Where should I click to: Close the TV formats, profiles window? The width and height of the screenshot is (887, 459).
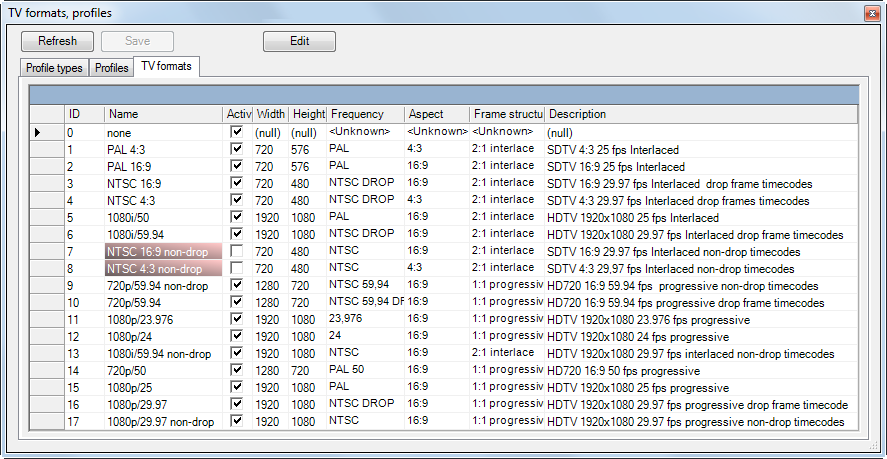pyautogui.click(x=873, y=12)
